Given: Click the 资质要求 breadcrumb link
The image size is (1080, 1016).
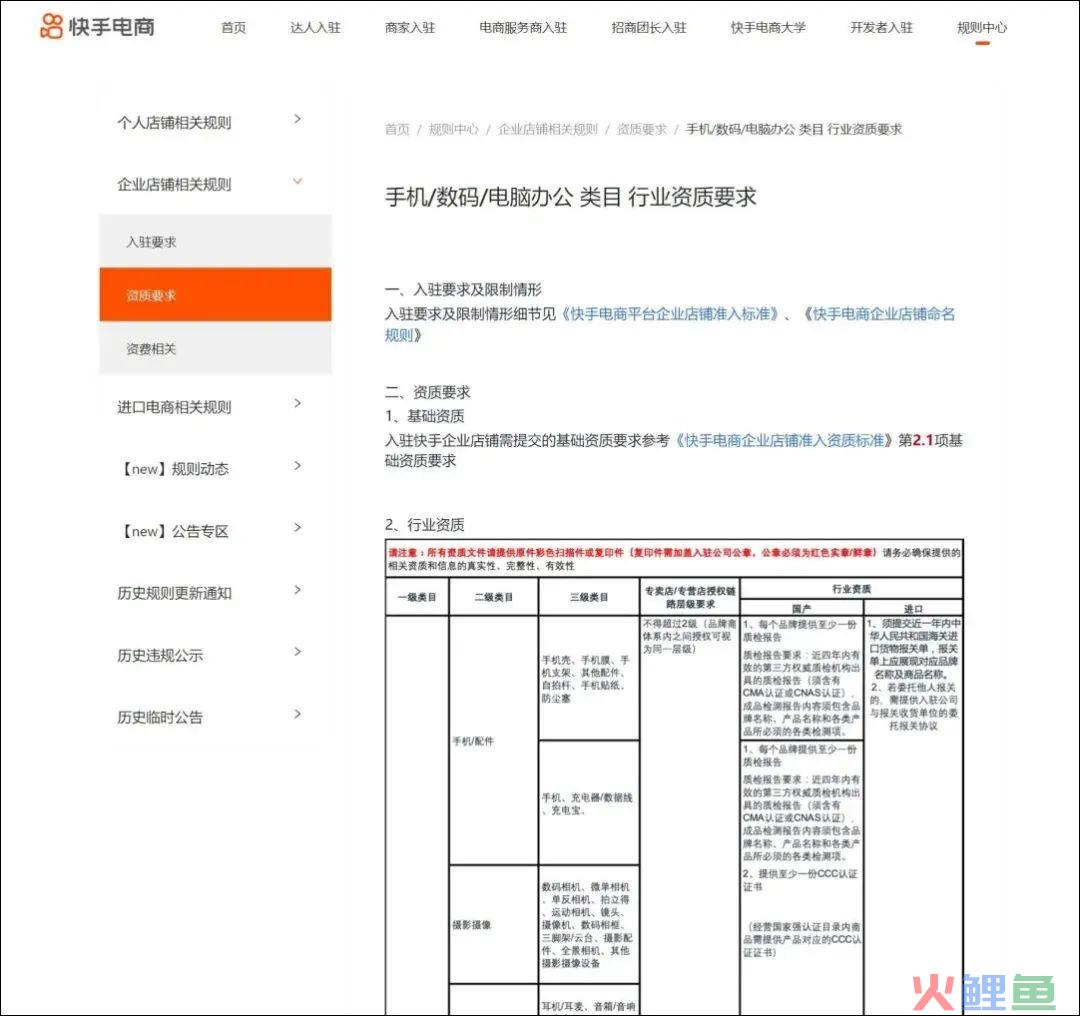Looking at the screenshot, I should 641,129.
